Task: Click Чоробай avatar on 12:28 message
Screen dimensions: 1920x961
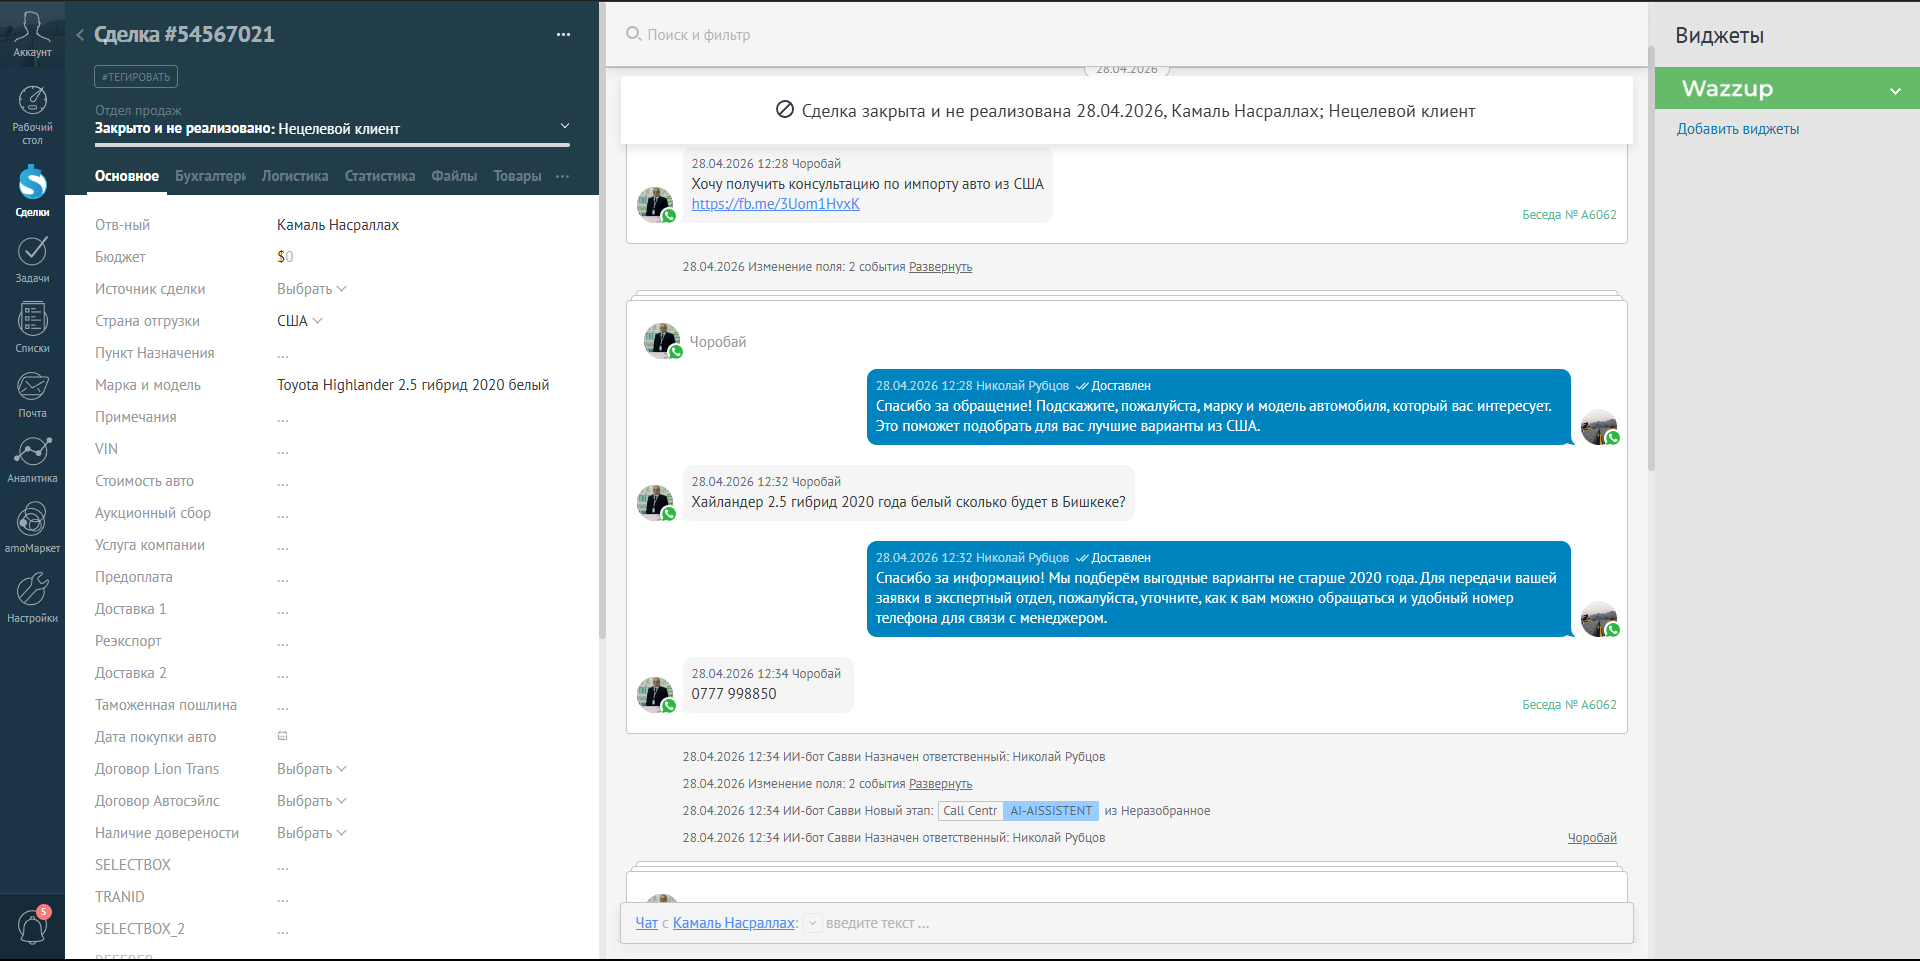Action: click(x=655, y=204)
